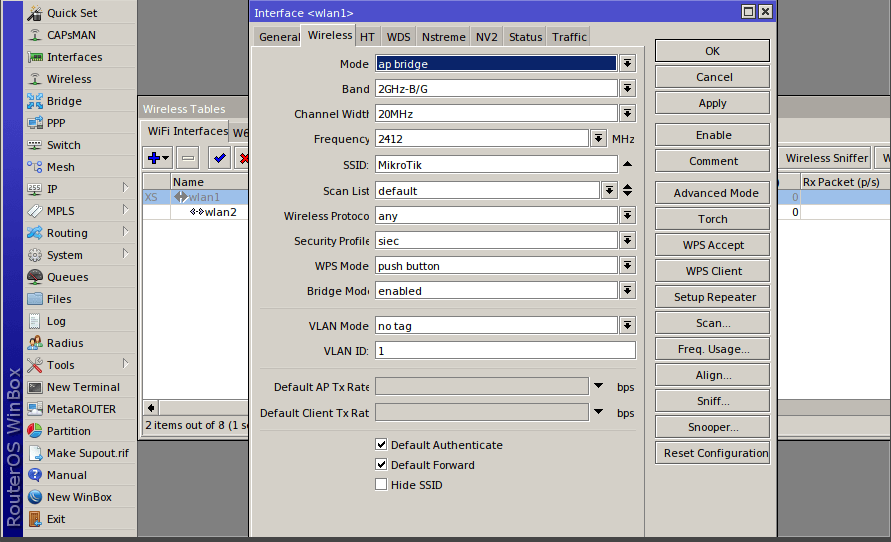The height and width of the screenshot is (542, 891).
Task: Toggle Default Authenticate checkbox
Action: coord(381,445)
